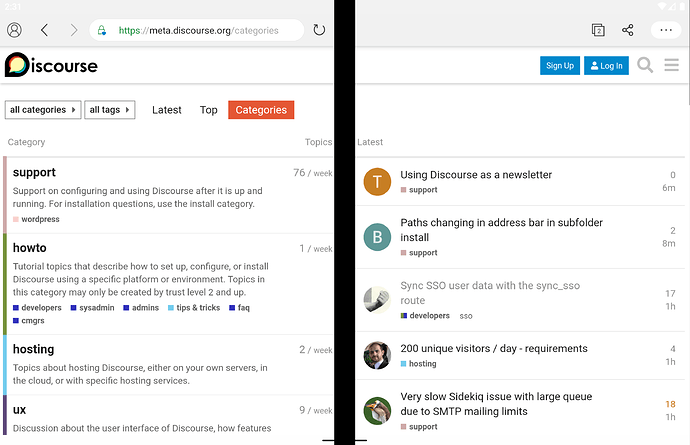Open the sysadmin subcategory link

pos(92,308)
